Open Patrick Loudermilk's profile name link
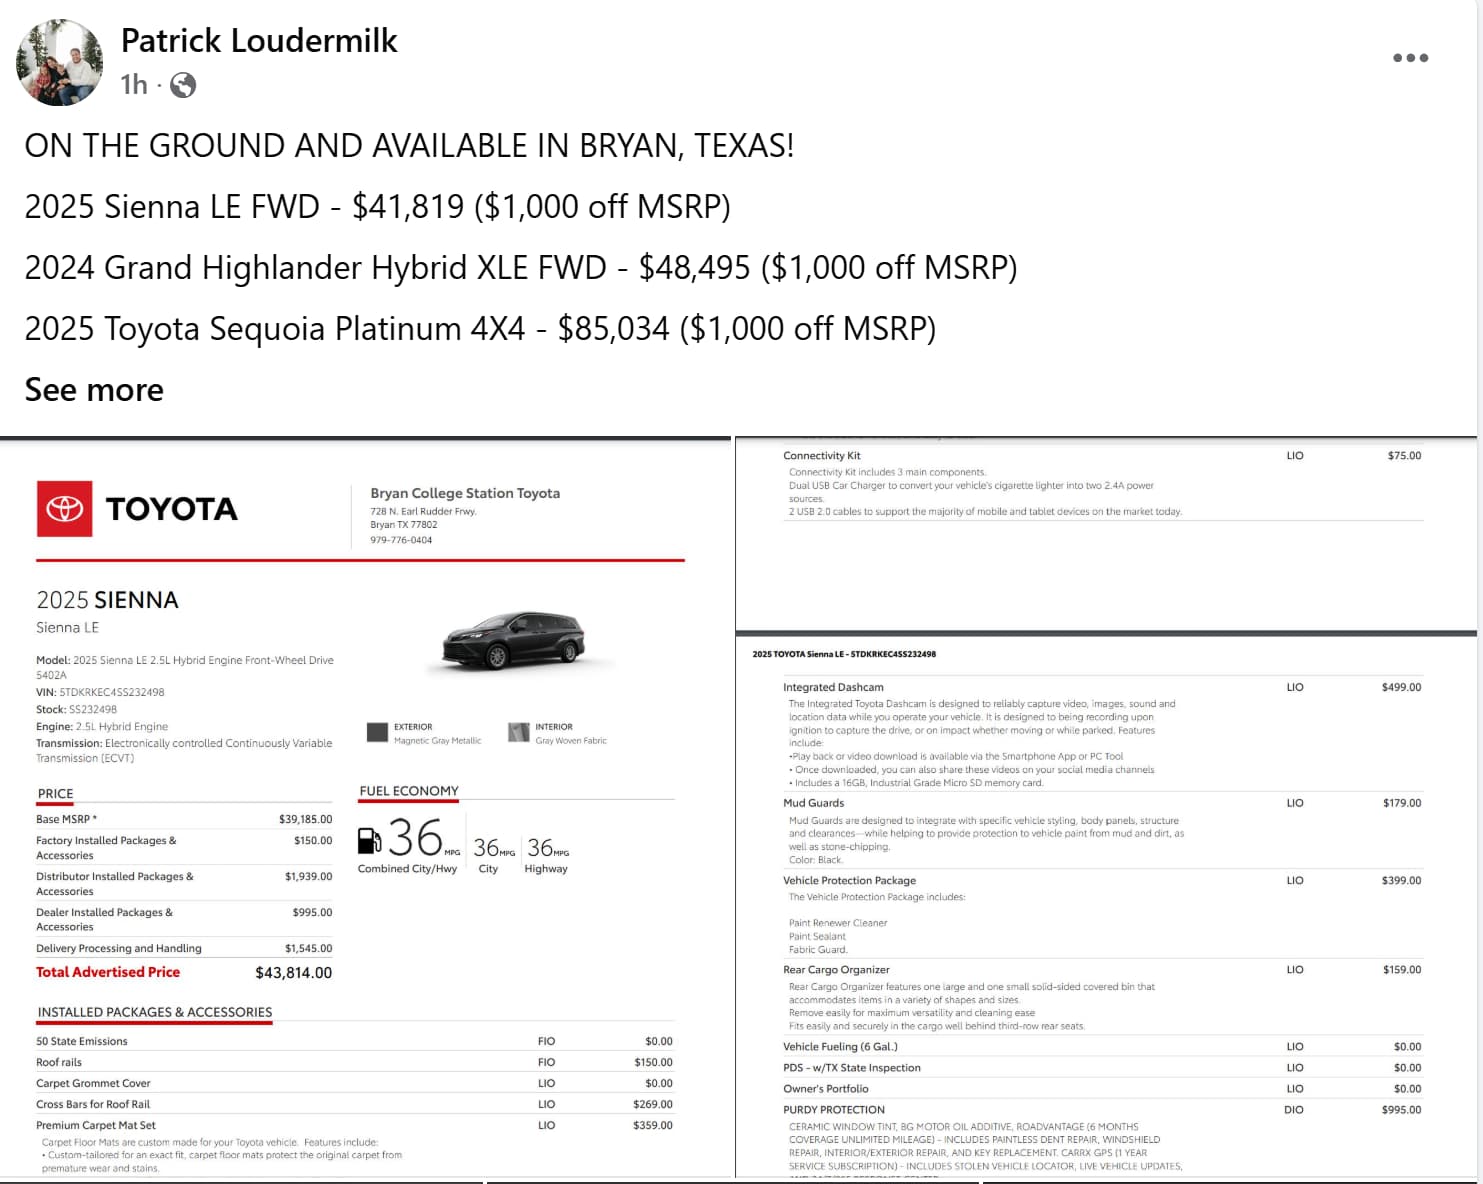 point(259,40)
